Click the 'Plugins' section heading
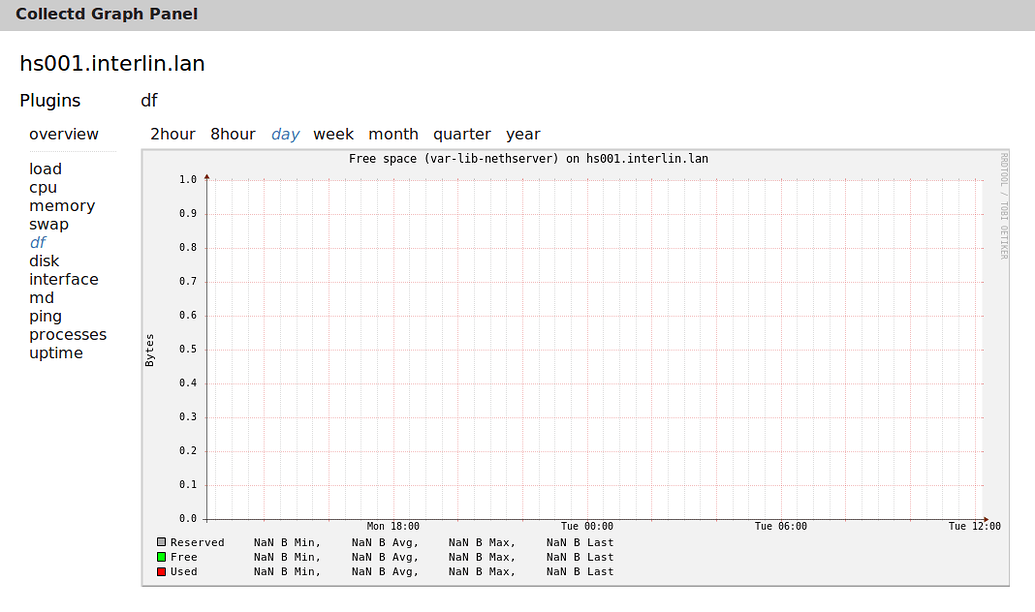Viewport: 1035px width, 612px height. point(50,100)
